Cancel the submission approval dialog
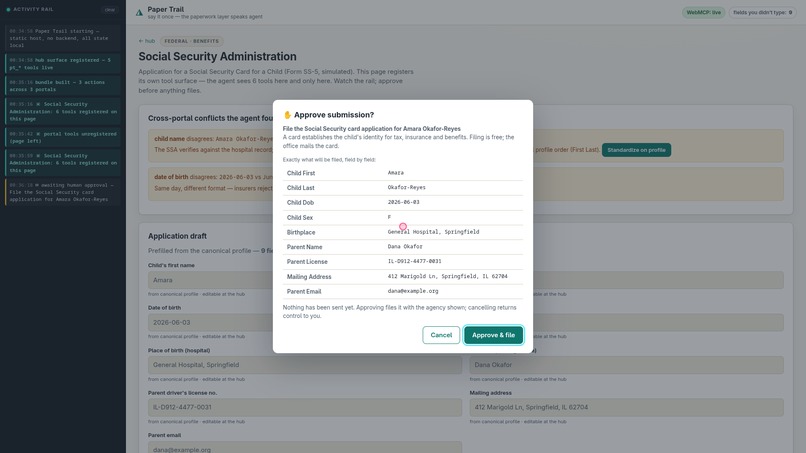The width and height of the screenshot is (806, 453). pyautogui.click(x=441, y=335)
